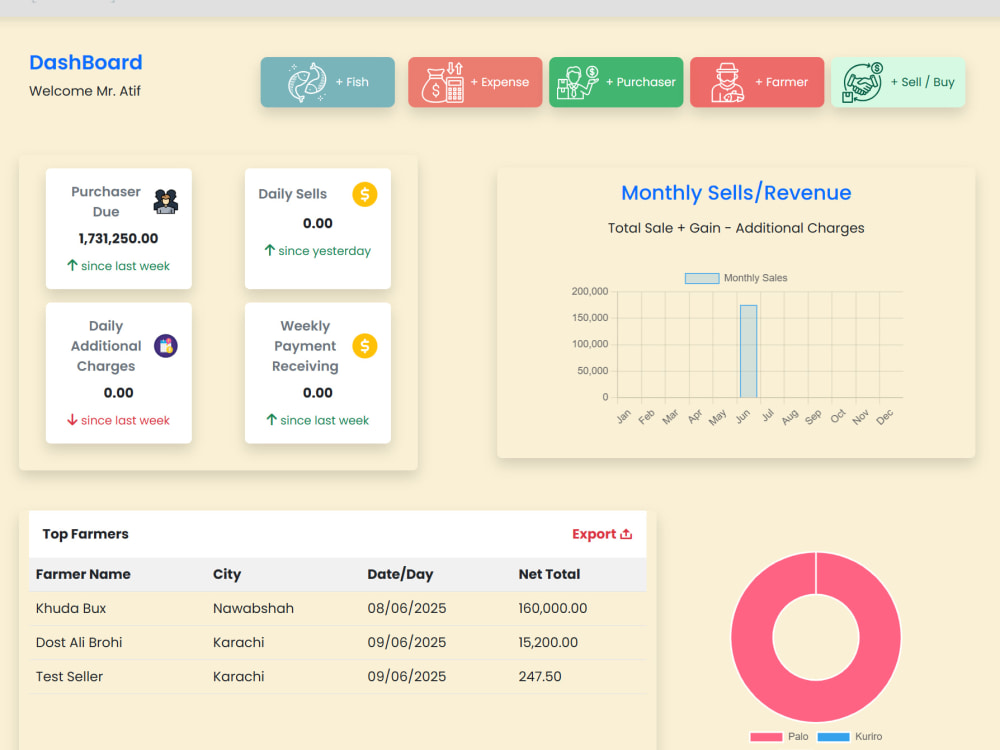Open the + Farmer label
The width and height of the screenshot is (1000, 750).
coord(781,82)
